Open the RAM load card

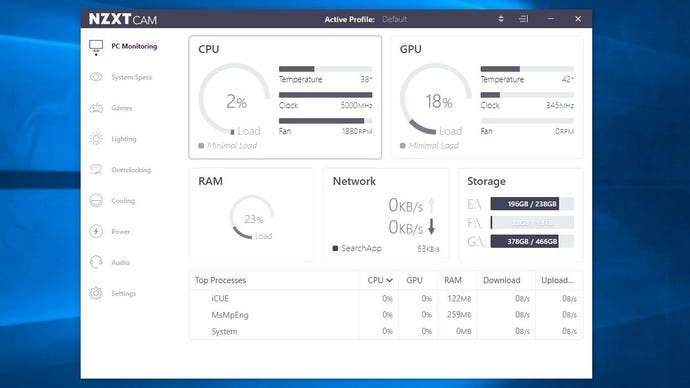point(251,214)
